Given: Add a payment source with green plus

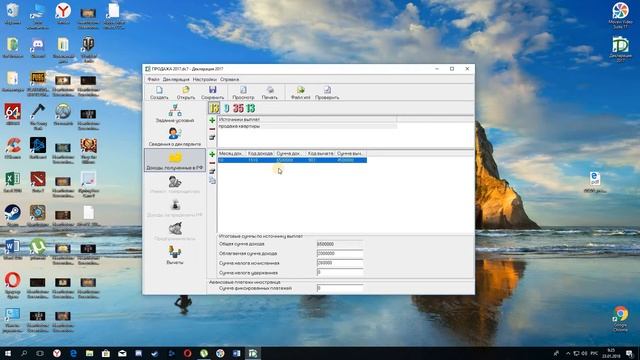Looking at the screenshot, I should click(212, 120).
